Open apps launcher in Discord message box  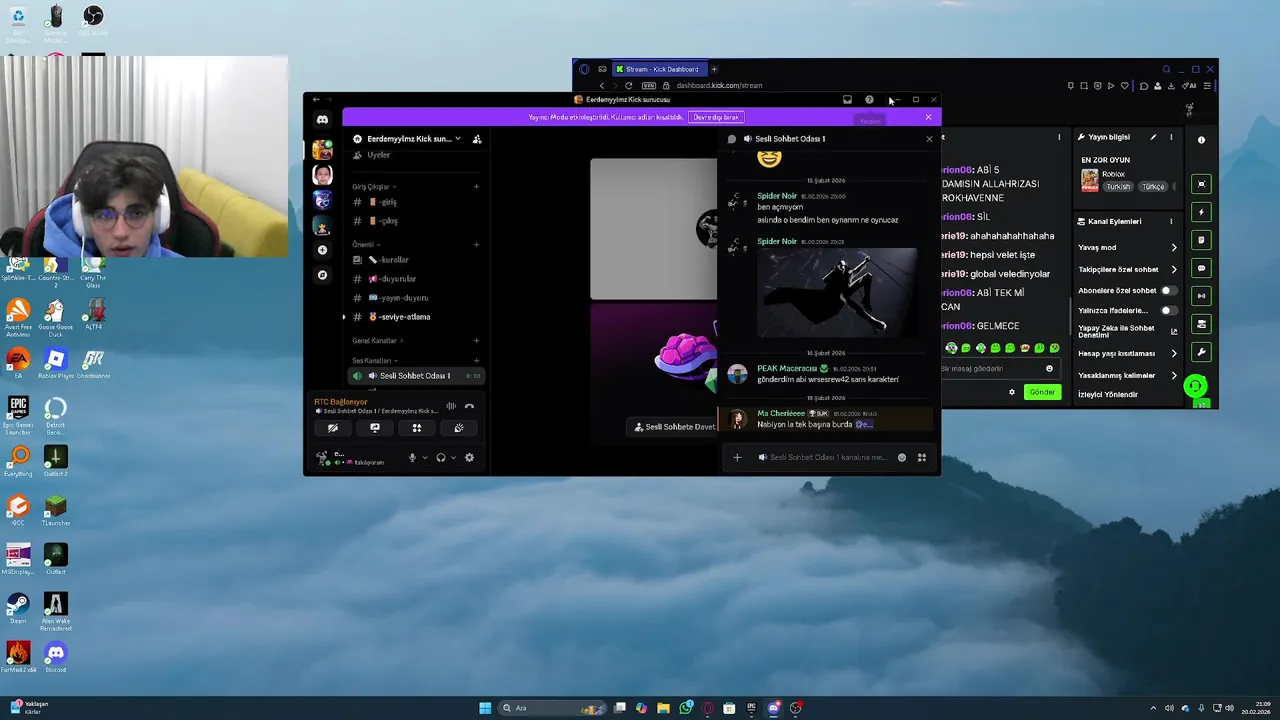coord(922,458)
